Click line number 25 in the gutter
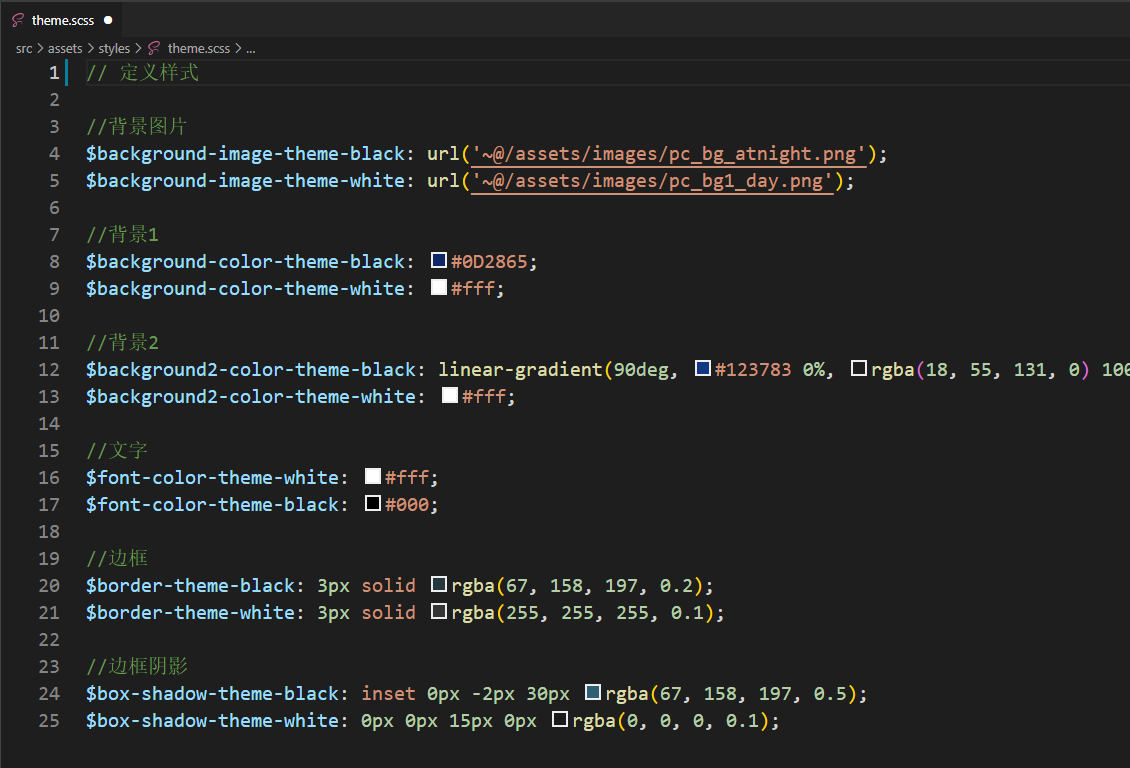 (49, 720)
